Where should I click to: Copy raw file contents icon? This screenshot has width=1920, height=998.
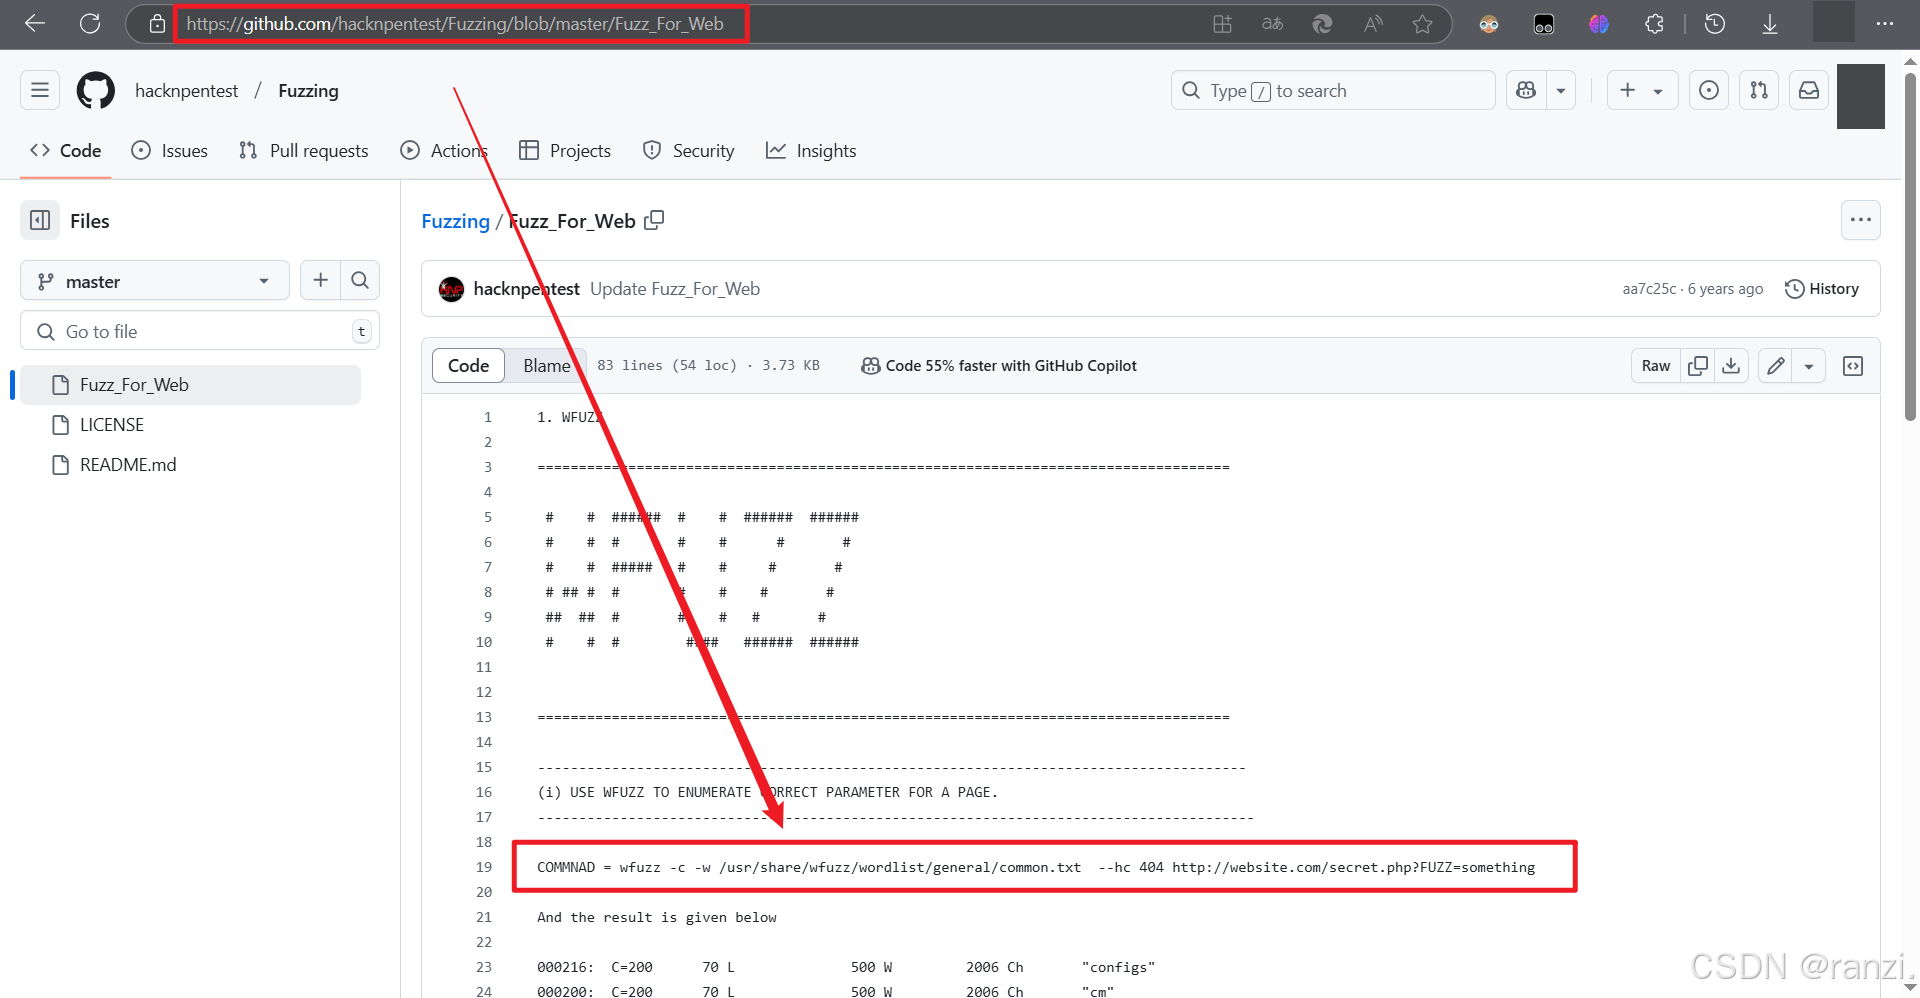(1698, 366)
